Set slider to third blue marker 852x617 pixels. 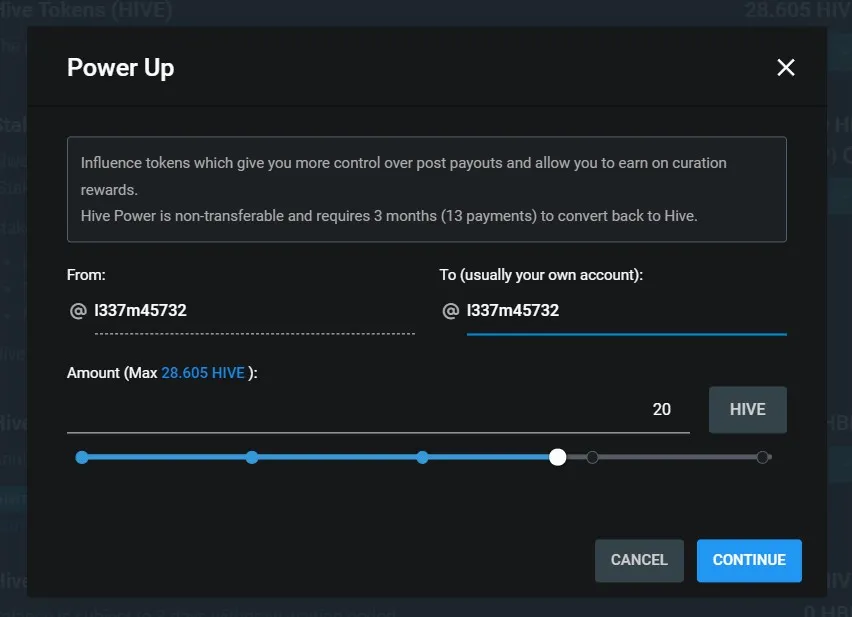[x=422, y=457]
